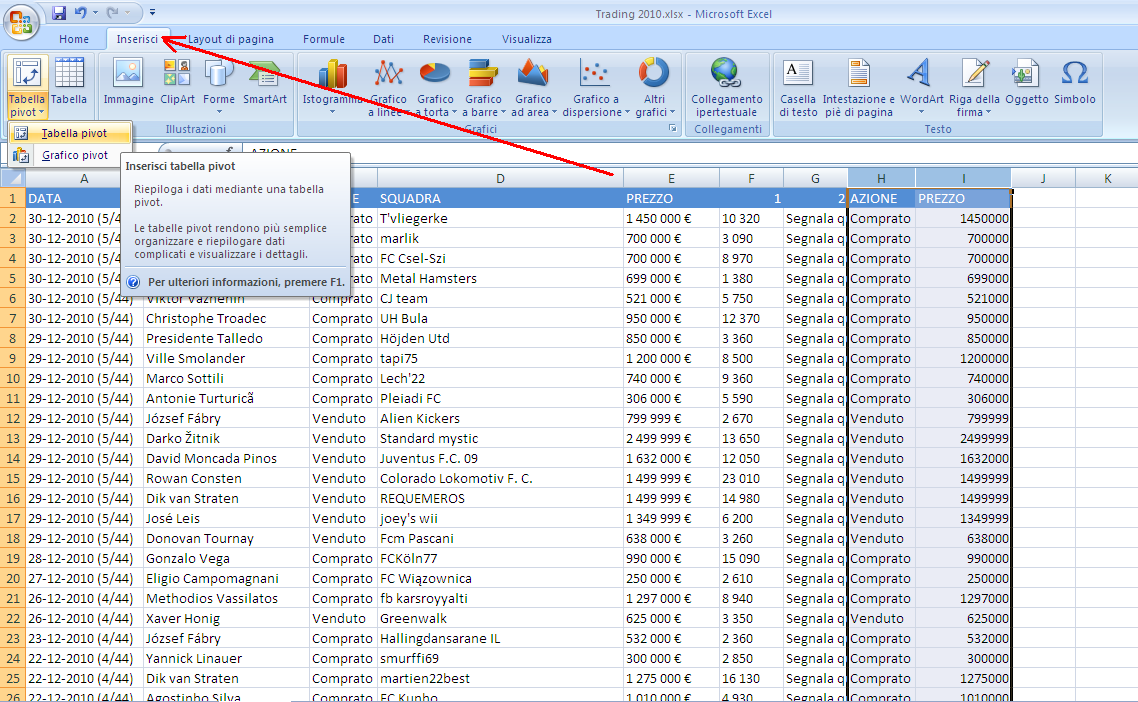Customize the Quick Access Toolbar arrow
The image size is (1138, 702).
(x=152, y=12)
